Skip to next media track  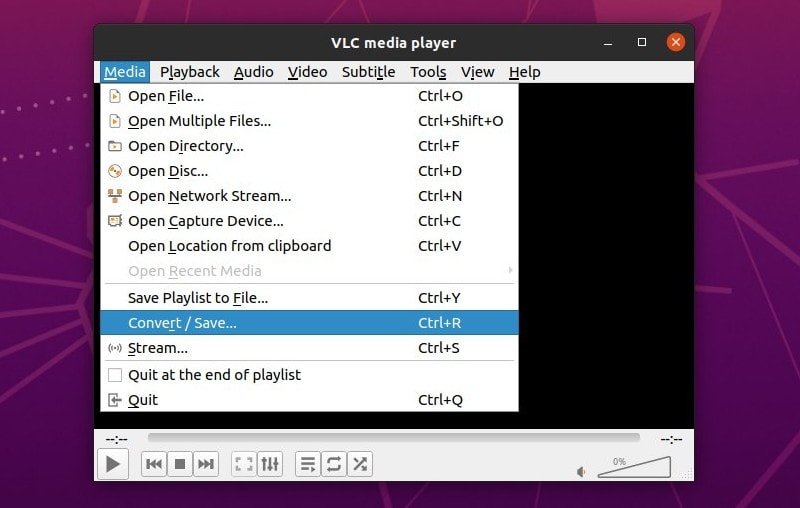[206, 464]
